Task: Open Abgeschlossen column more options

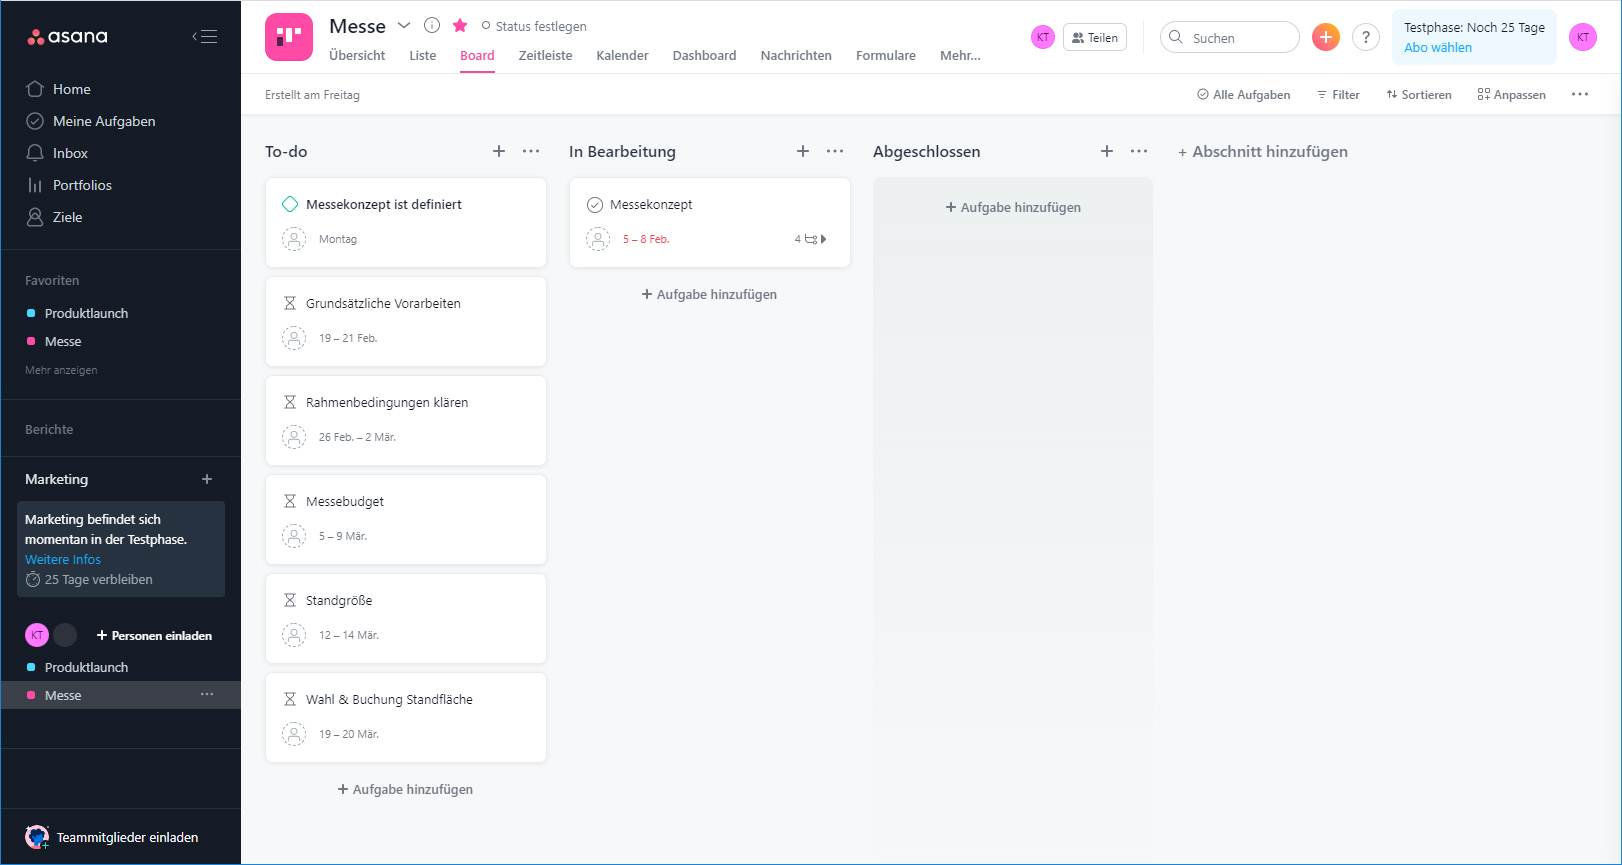Action: pos(1139,151)
